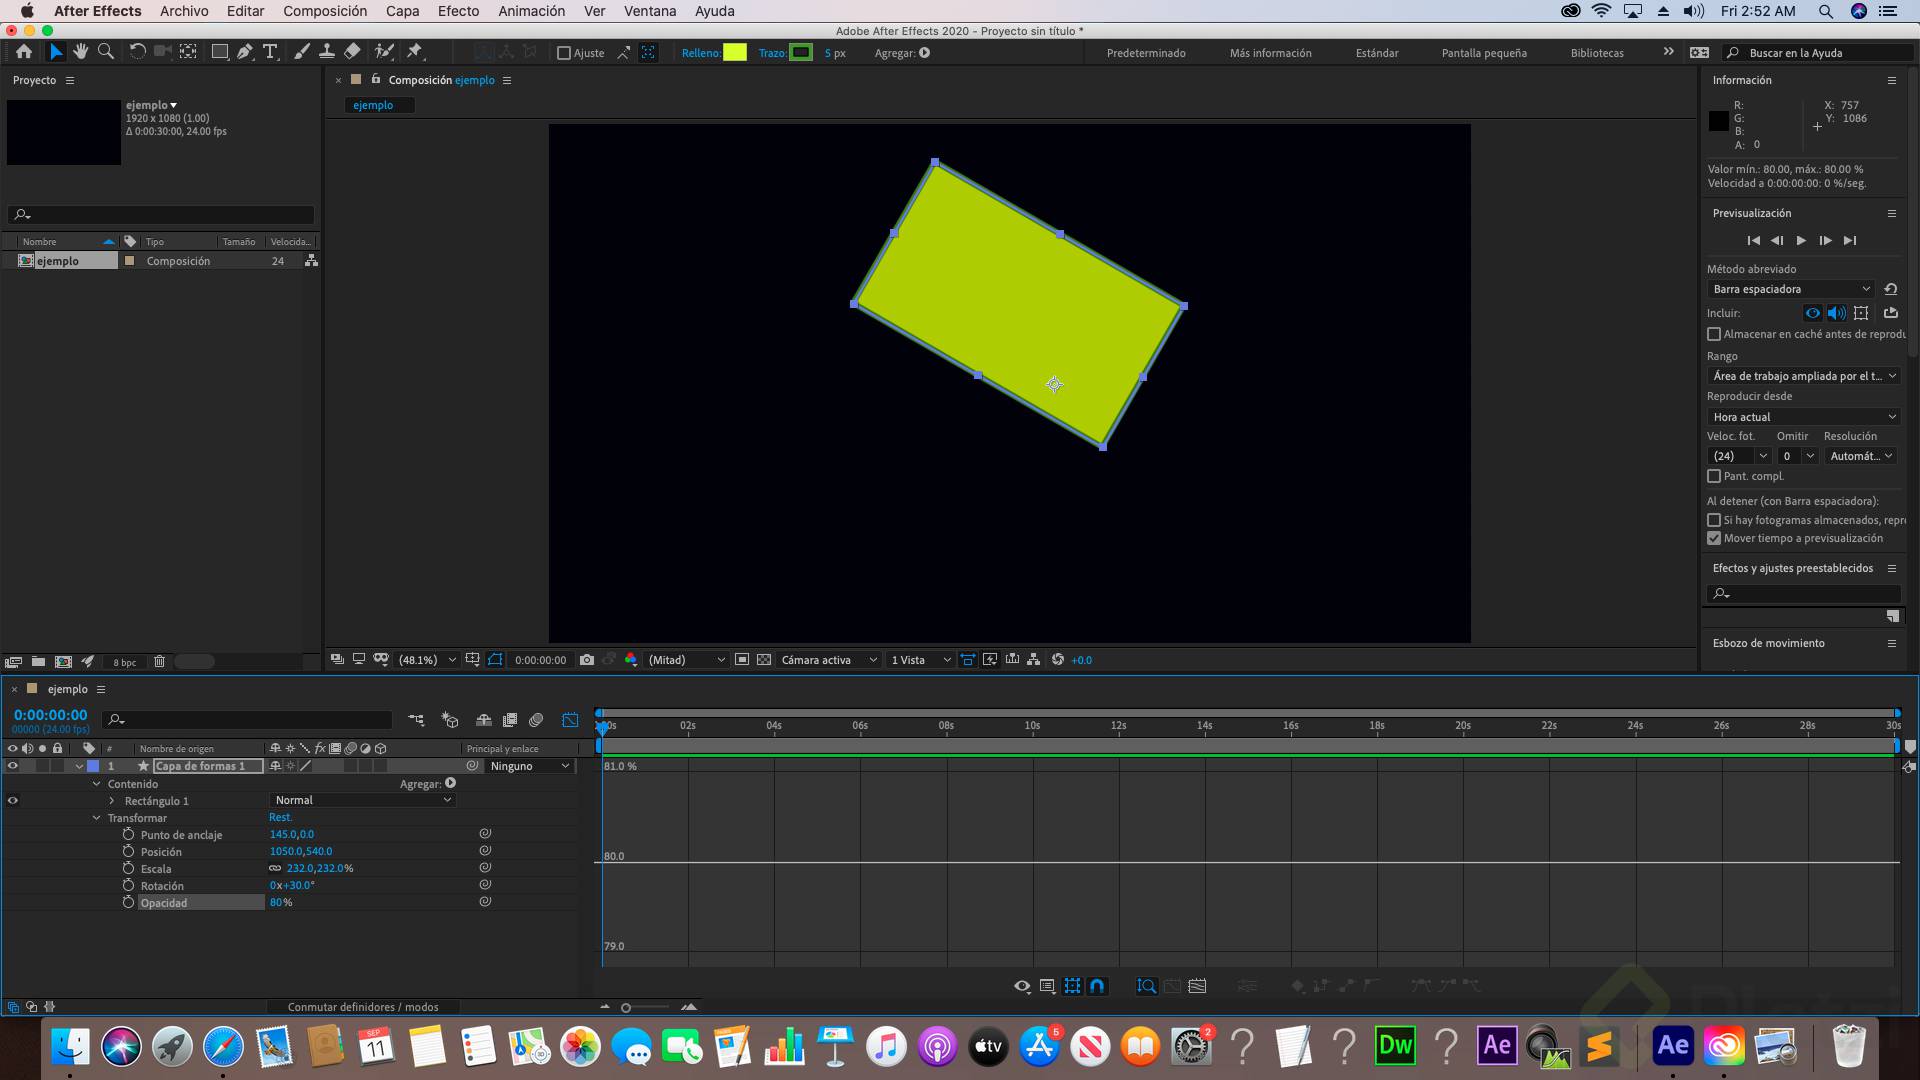Select the Hand tool in the toolbar
Image resolution: width=1920 pixels, height=1080 pixels.
(81, 52)
